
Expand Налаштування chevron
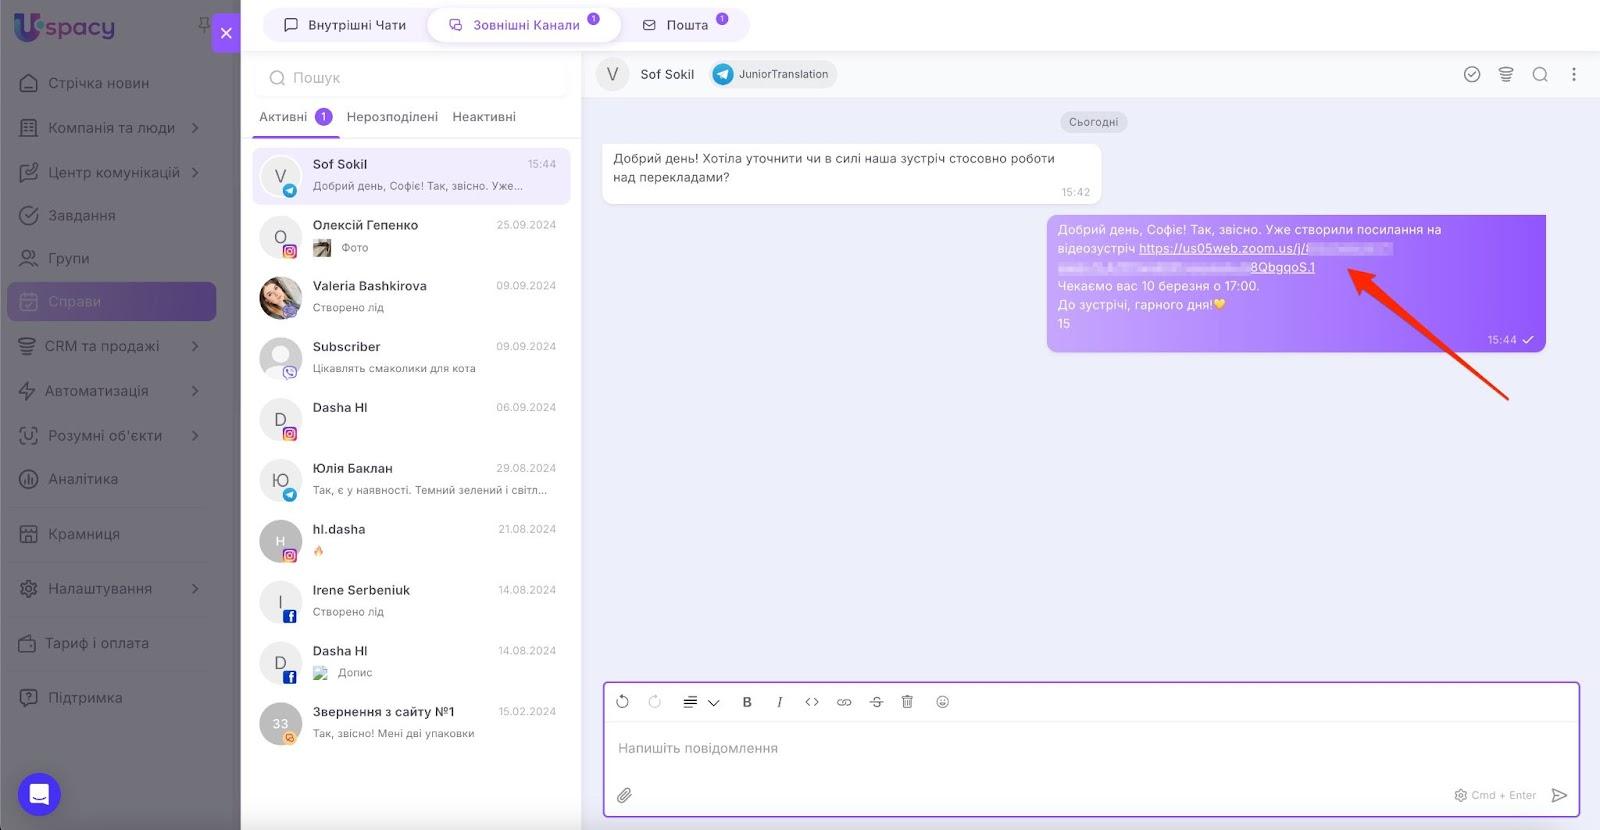click(x=195, y=589)
